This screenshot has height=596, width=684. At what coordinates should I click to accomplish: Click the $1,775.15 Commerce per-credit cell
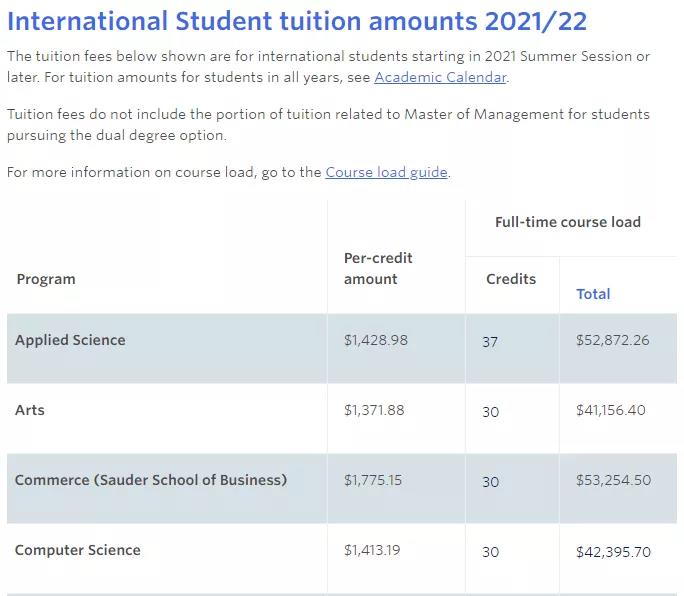point(373,480)
